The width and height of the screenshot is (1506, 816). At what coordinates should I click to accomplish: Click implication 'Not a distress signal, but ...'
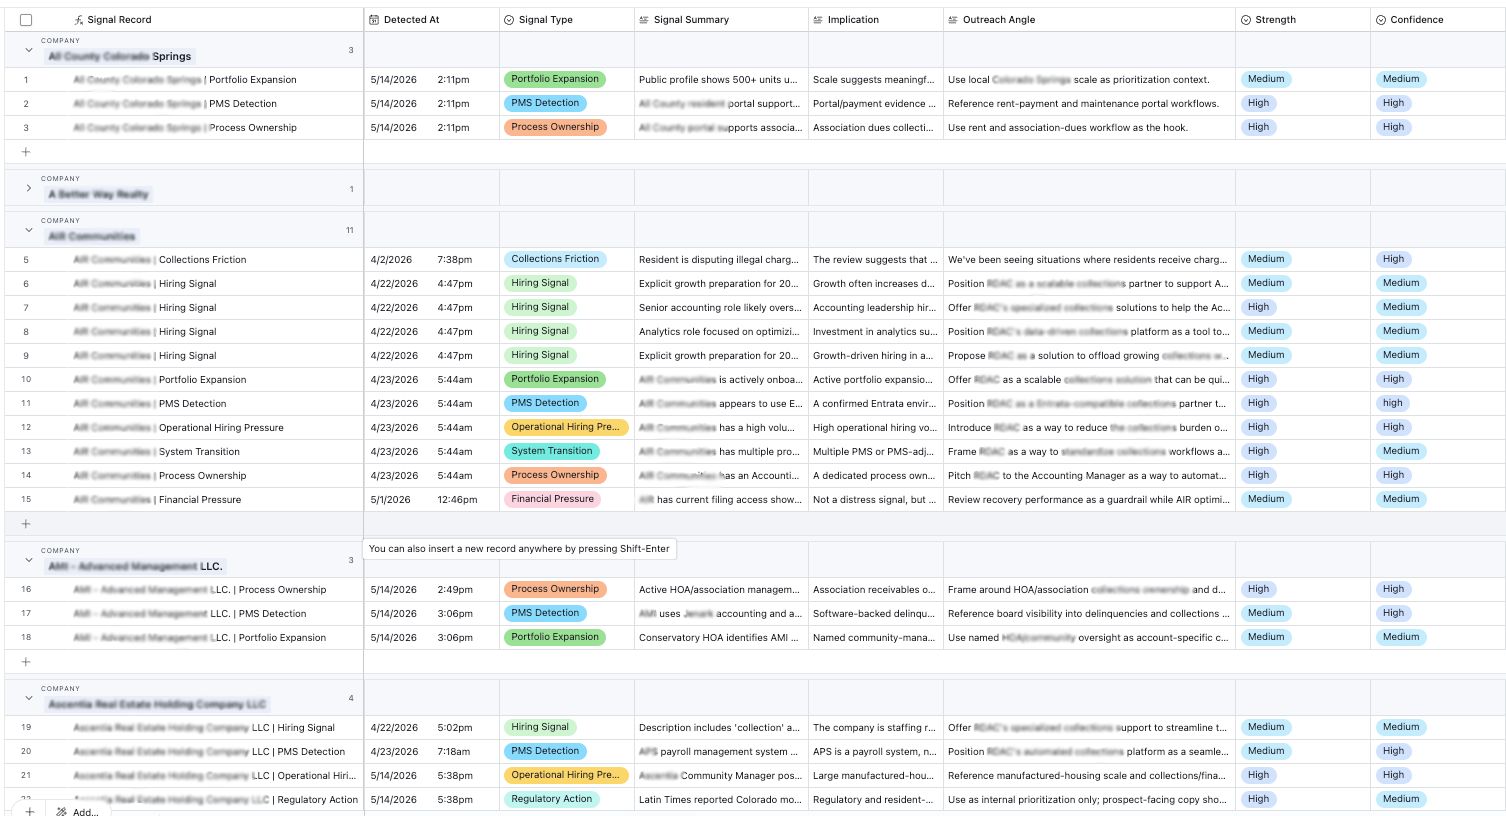click(874, 500)
